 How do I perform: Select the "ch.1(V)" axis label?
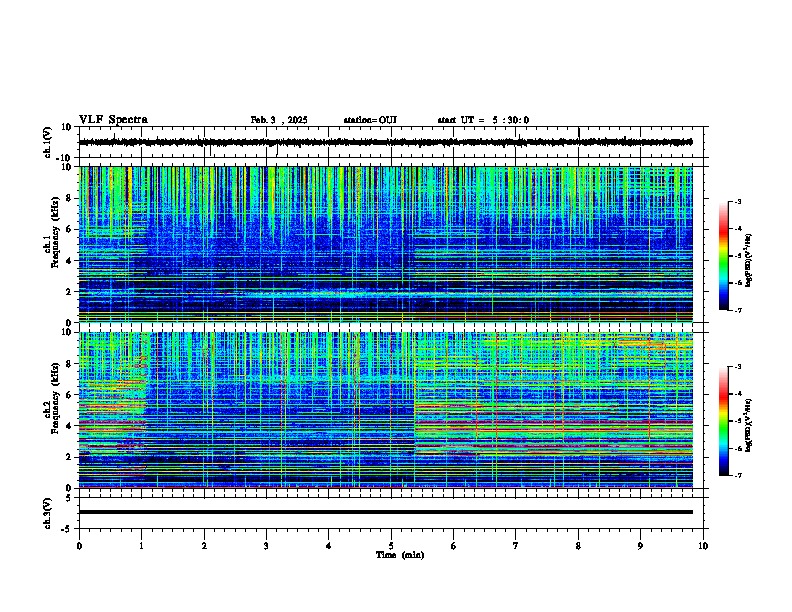click(47, 142)
